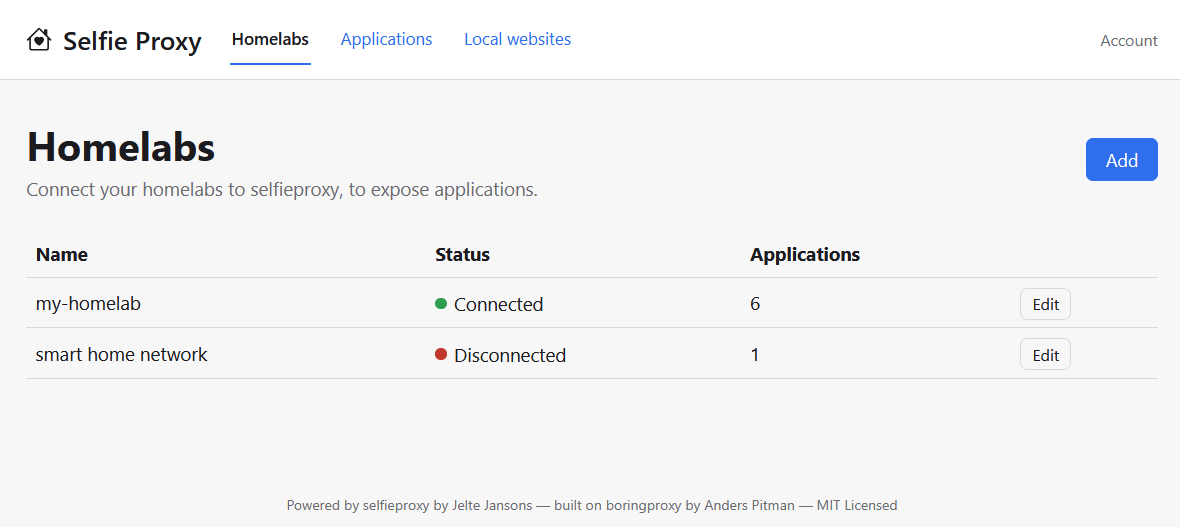Edit the my-homelab entry

point(1045,304)
